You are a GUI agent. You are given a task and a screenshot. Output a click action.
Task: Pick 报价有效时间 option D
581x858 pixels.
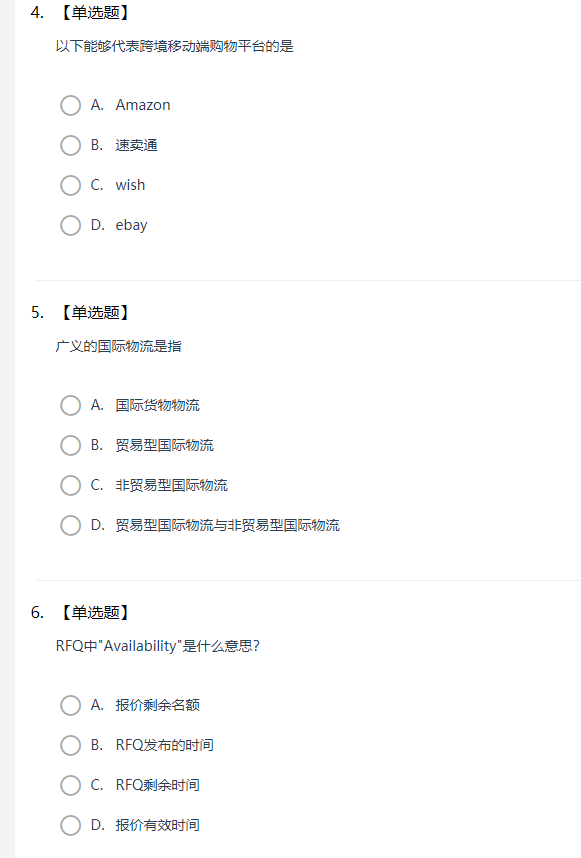click(71, 825)
